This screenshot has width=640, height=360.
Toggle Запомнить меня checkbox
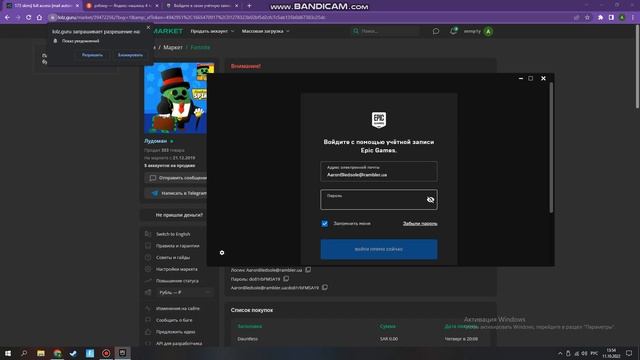coord(324,224)
